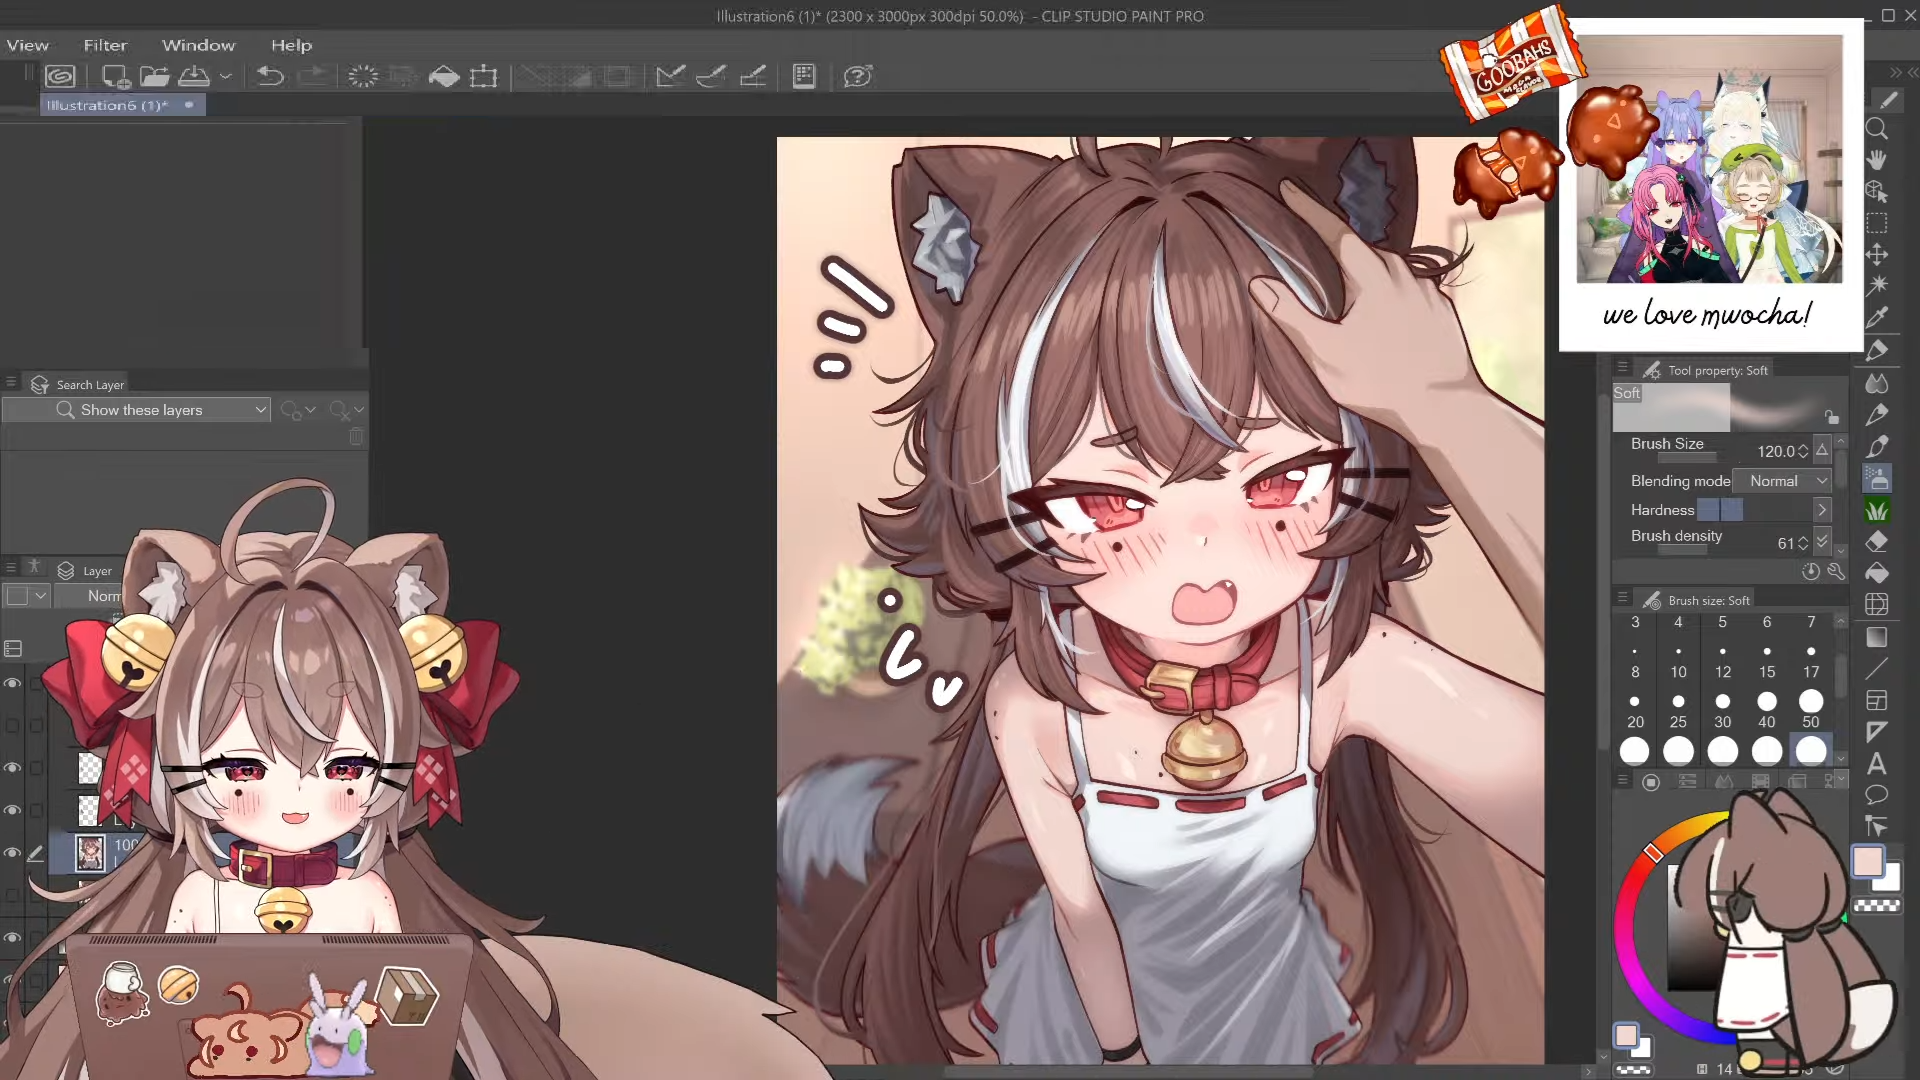Toggle eye icon of selected layer
The height and width of the screenshot is (1080, 1920).
click(12, 853)
